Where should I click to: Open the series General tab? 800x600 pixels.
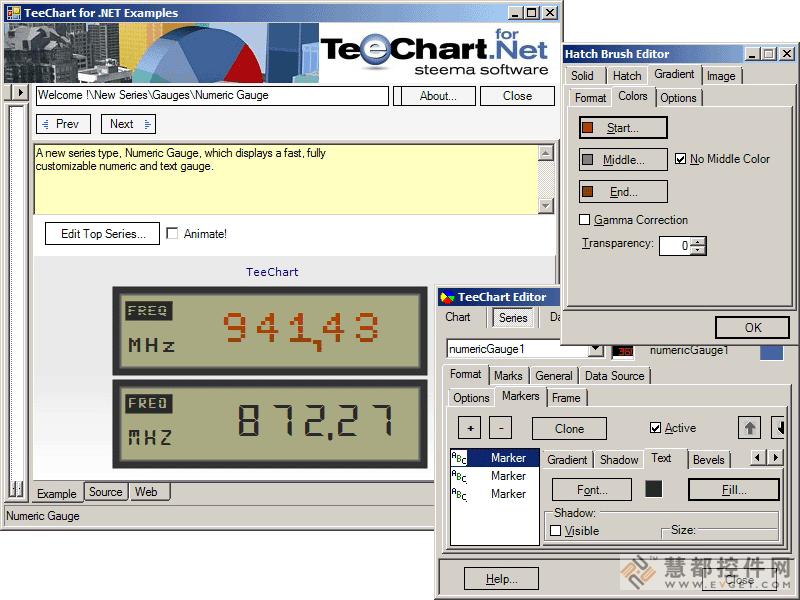(554, 376)
